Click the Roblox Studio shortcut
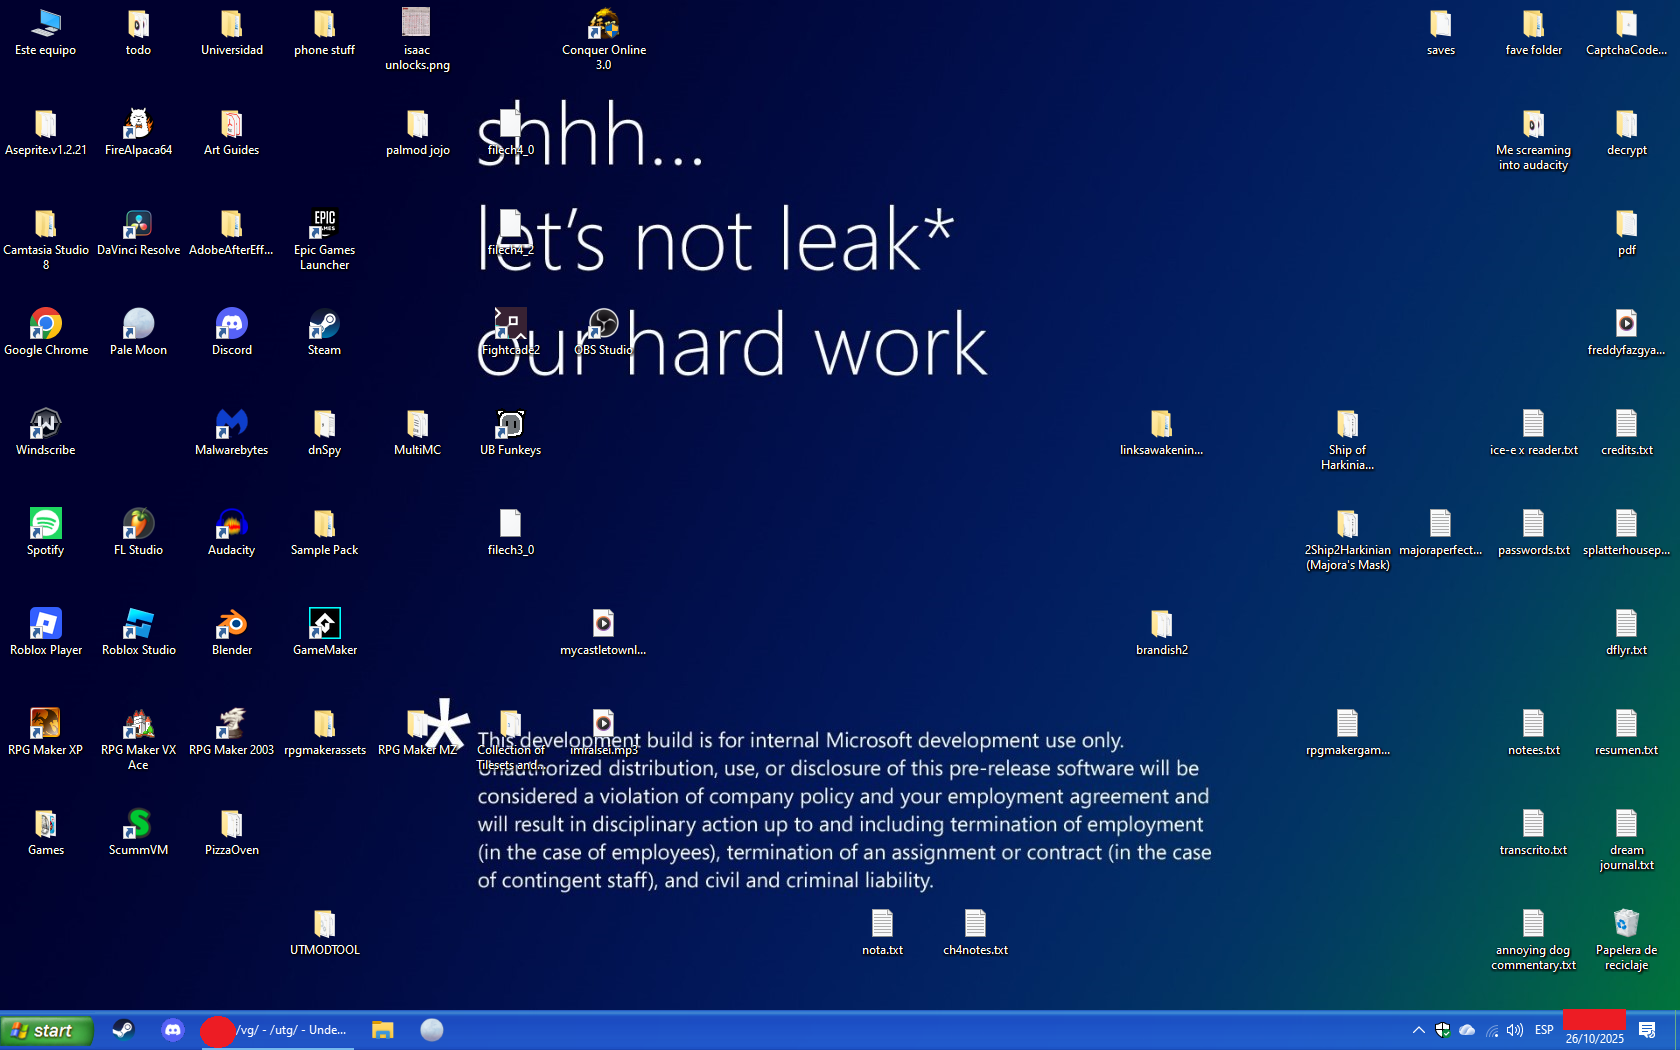1680x1050 pixels. [x=138, y=632]
